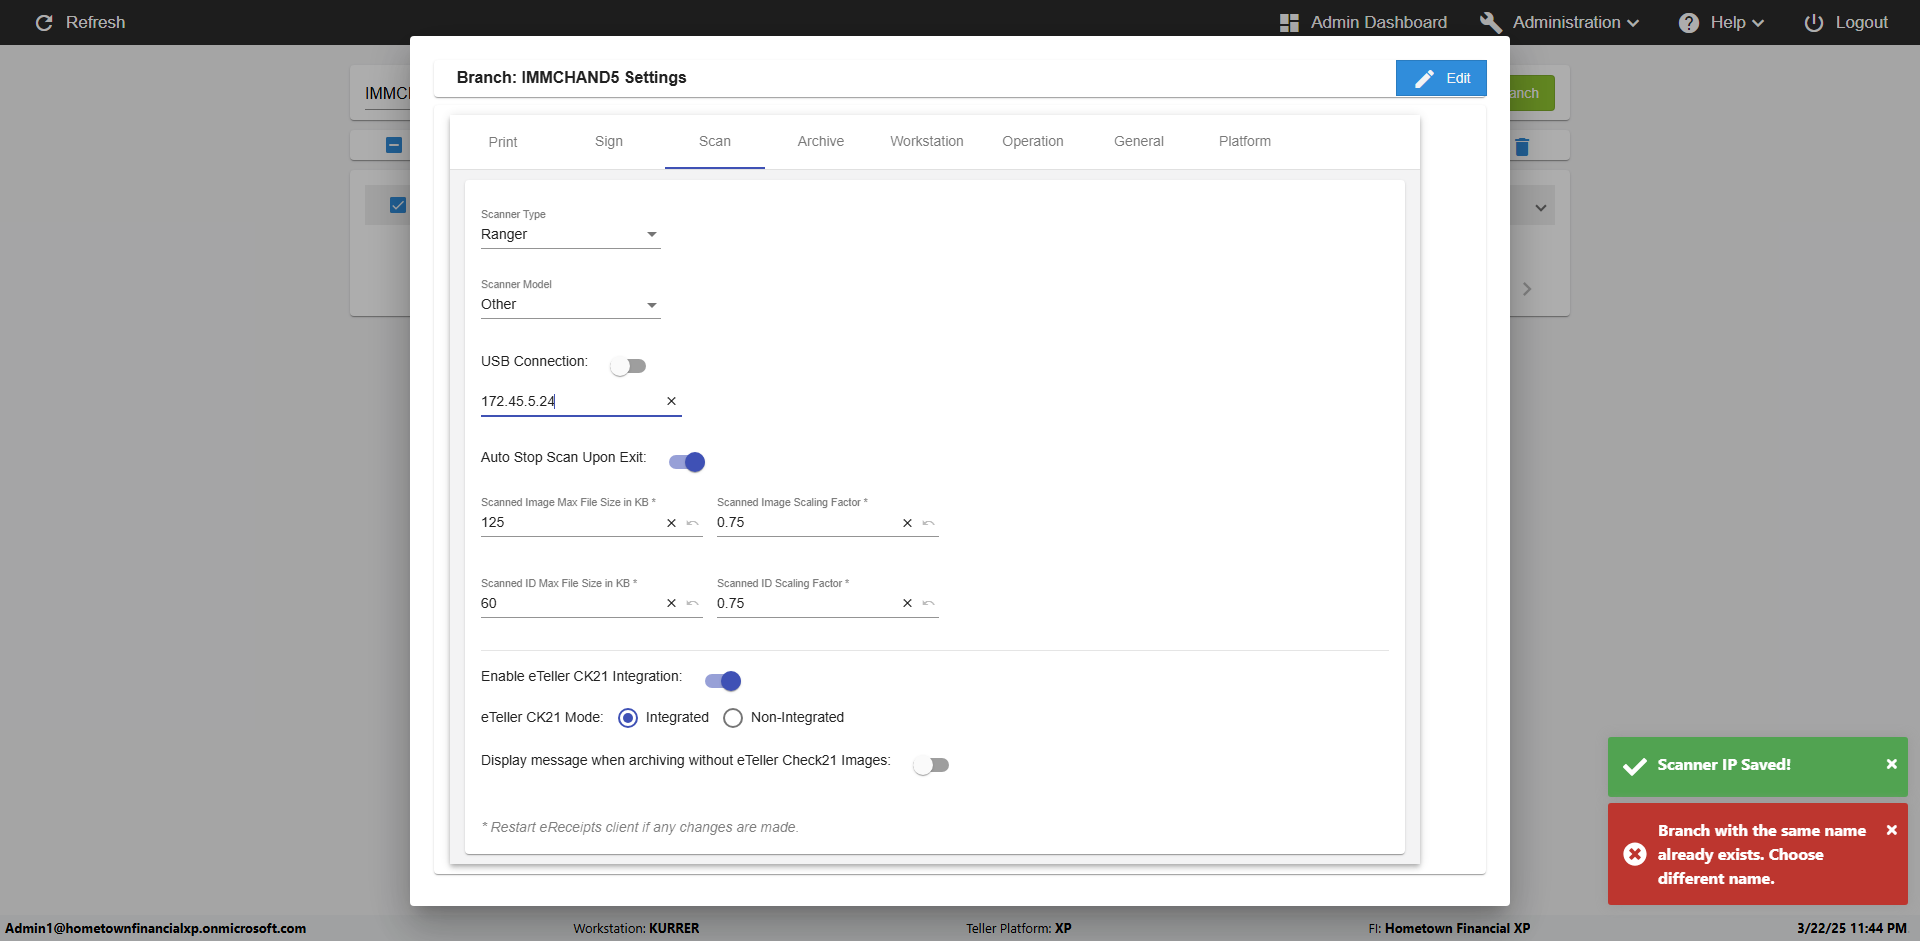
Task: Switch to the Archive tab
Action: click(821, 141)
